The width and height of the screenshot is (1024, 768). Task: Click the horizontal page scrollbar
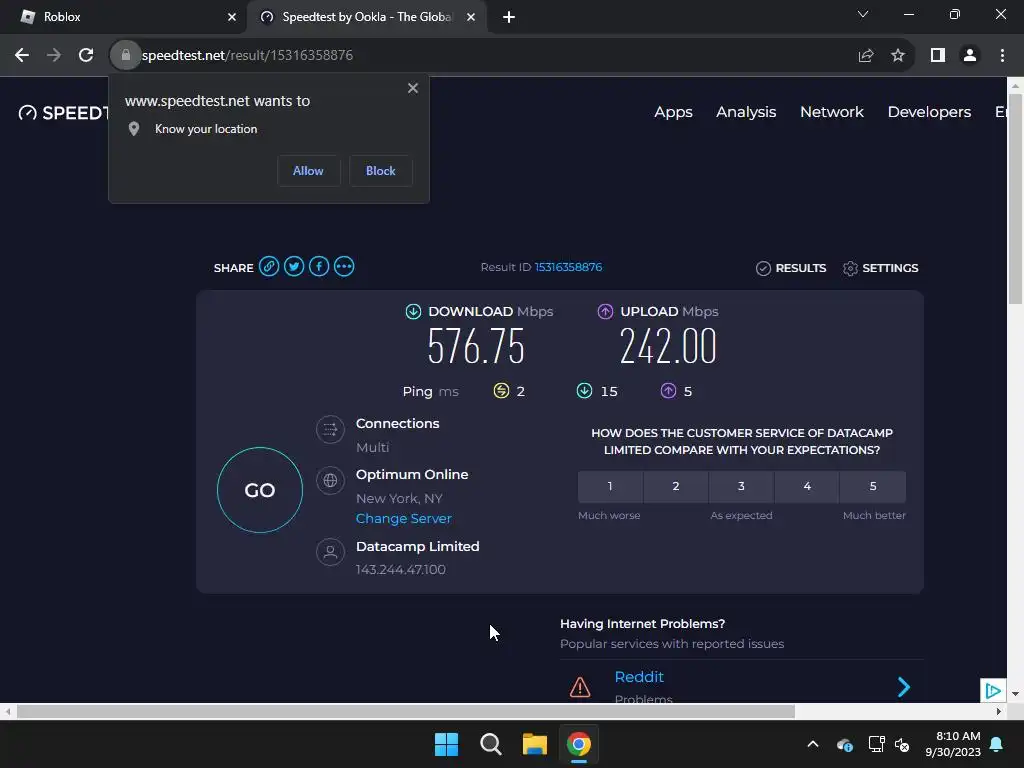(x=406, y=711)
